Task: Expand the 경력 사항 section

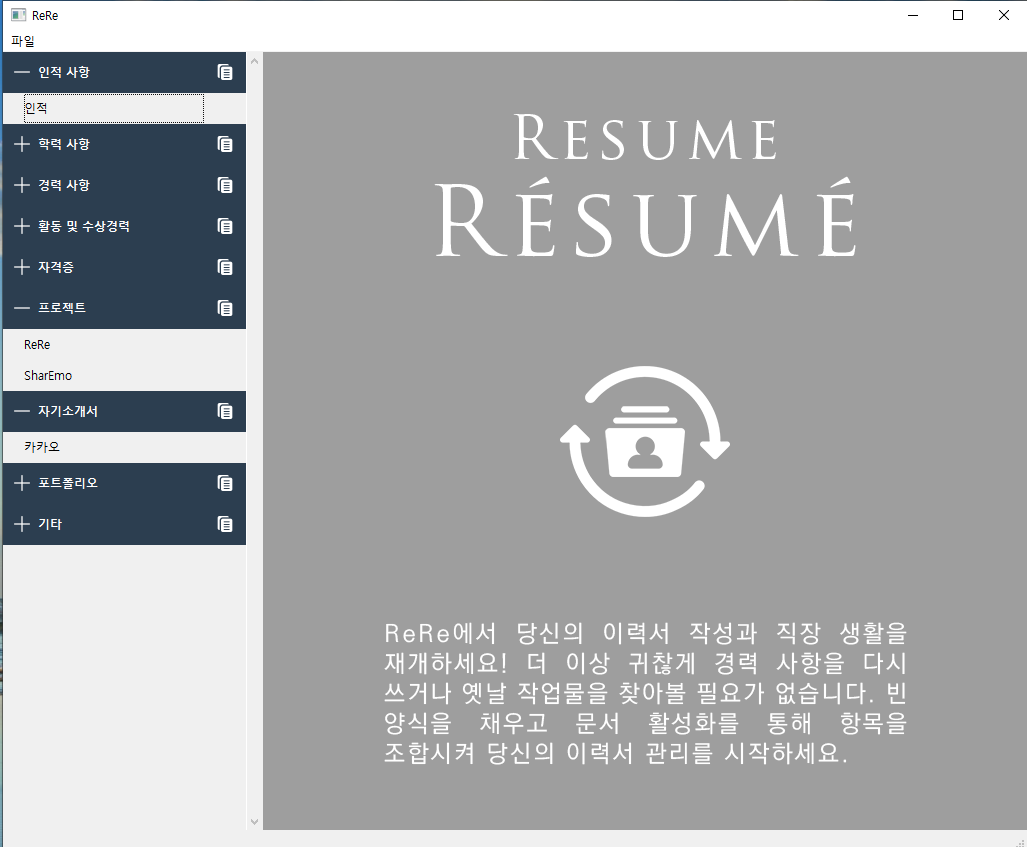Action: point(22,185)
